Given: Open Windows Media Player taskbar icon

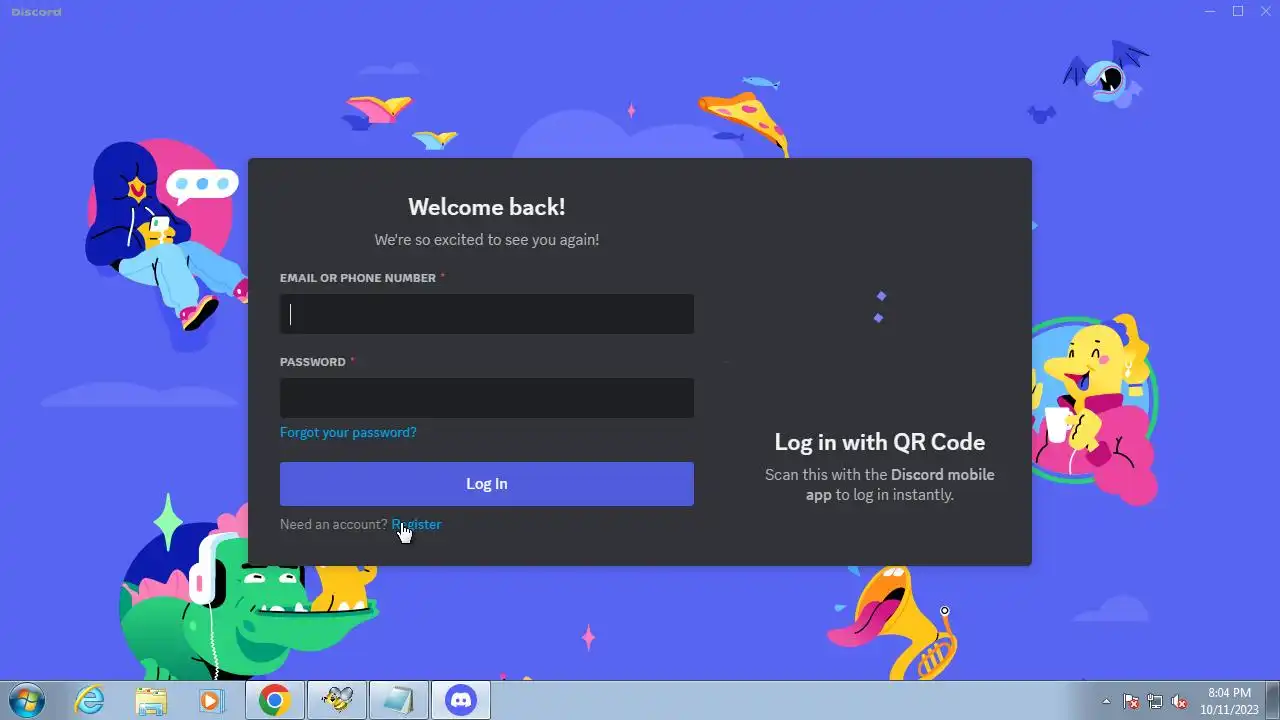Looking at the screenshot, I should coord(212,700).
